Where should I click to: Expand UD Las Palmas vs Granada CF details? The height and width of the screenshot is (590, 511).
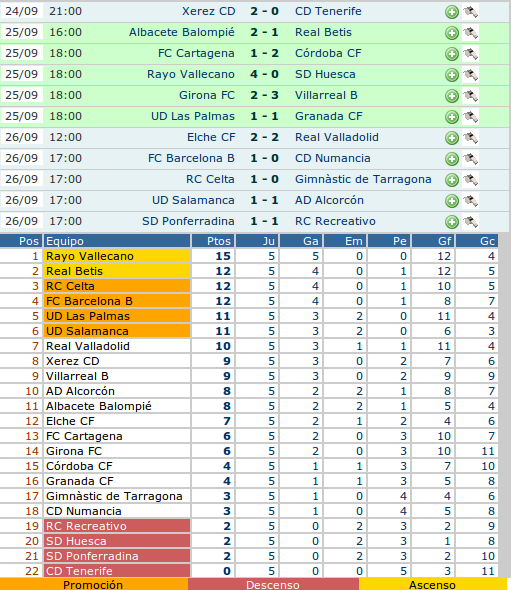click(x=452, y=117)
